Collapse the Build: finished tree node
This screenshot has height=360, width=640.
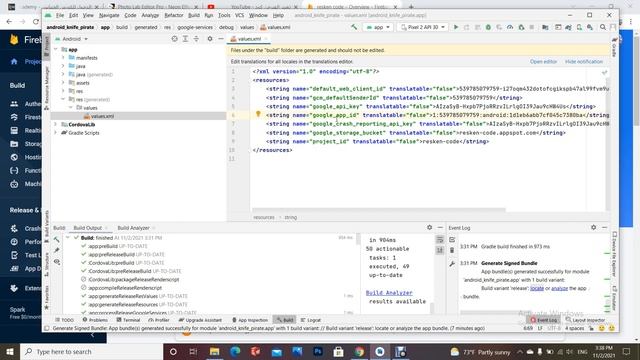[68, 238]
